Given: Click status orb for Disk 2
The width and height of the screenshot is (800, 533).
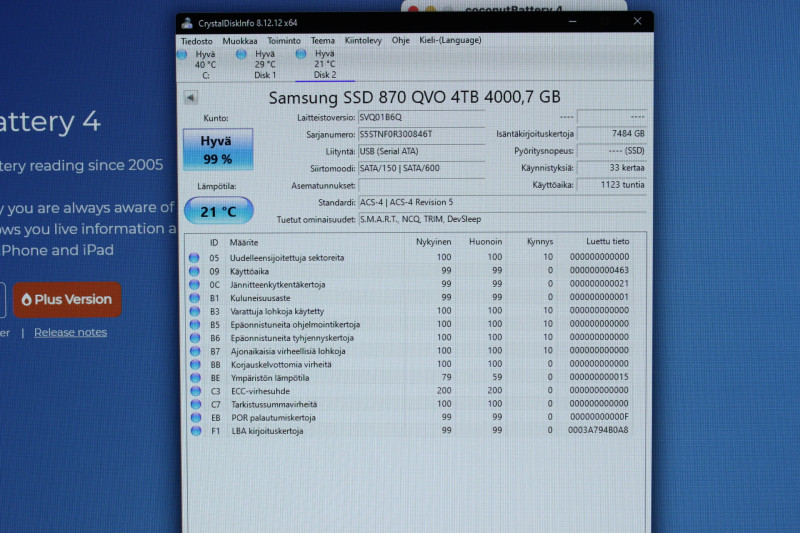Looking at the screenshot, I should pos(301,54).
